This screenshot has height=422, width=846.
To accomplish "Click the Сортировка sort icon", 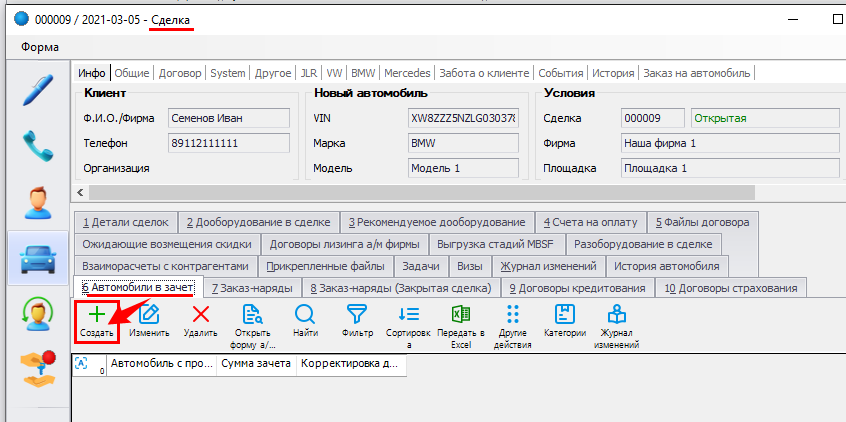I will point(408,315).
